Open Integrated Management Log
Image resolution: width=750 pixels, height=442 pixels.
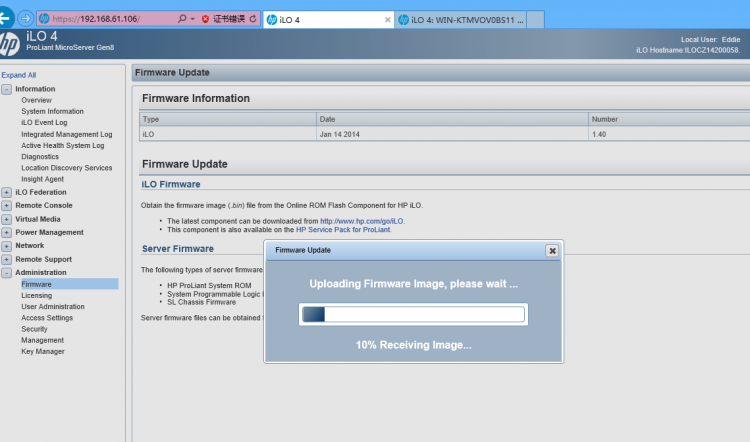(x=66, y=134)
